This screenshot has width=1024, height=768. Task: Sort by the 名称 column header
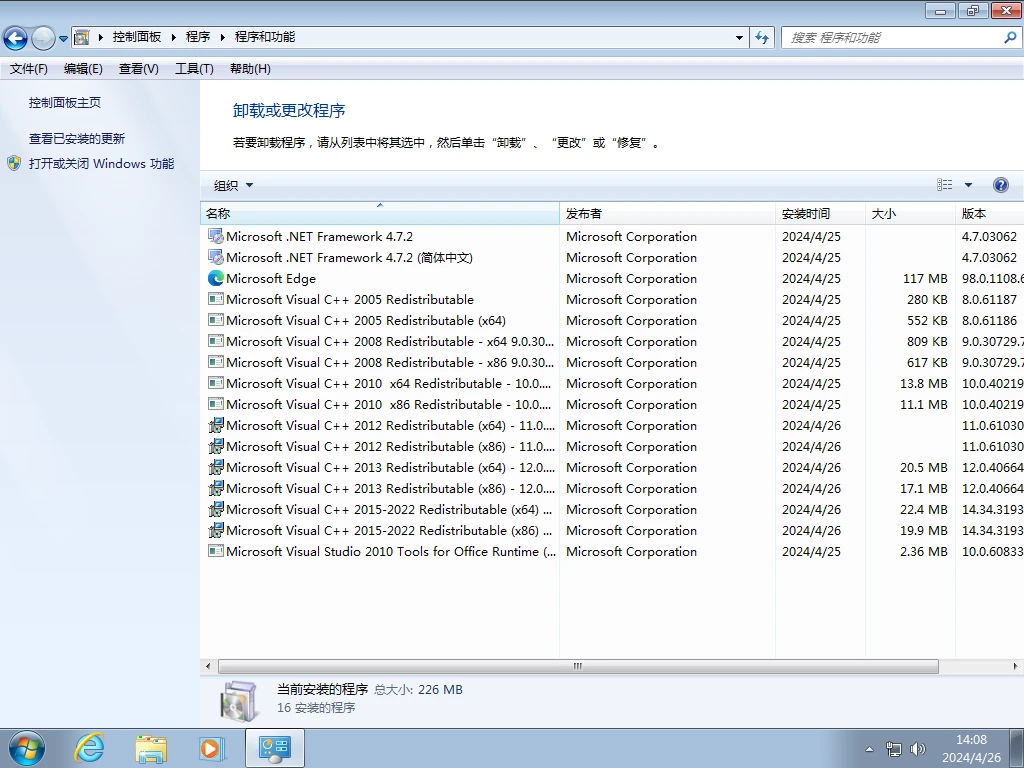coord(379,214)
